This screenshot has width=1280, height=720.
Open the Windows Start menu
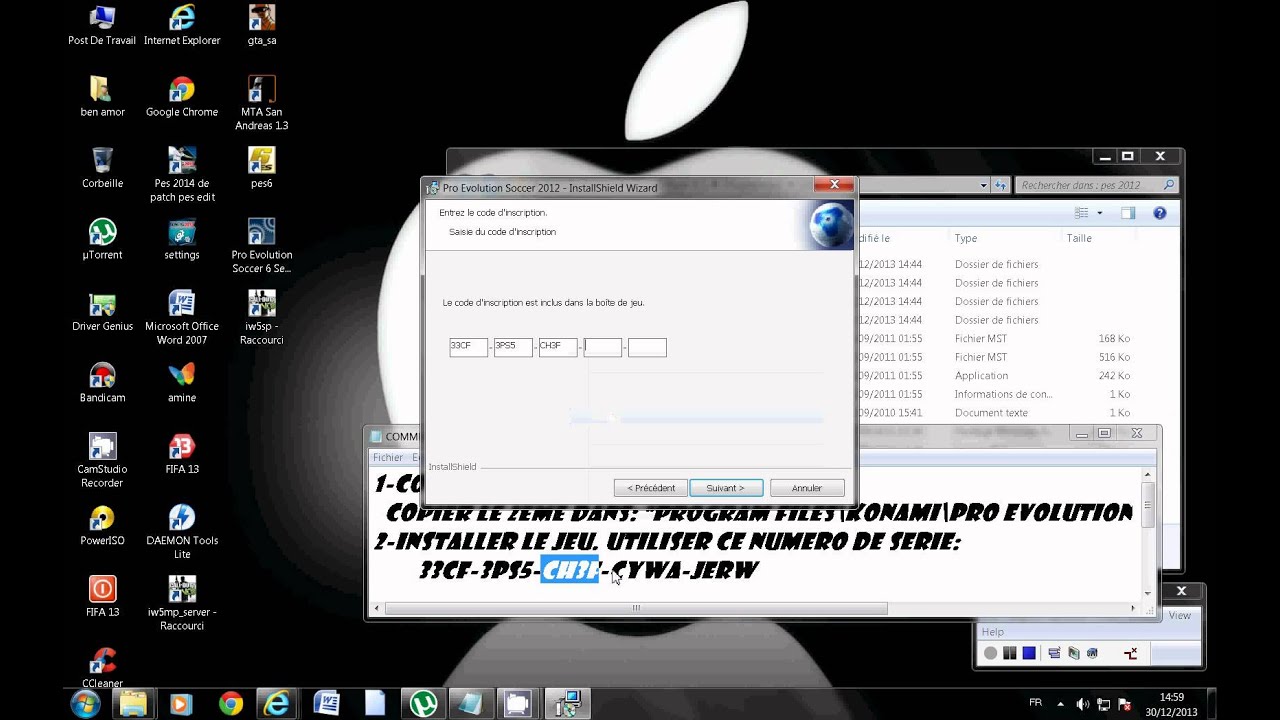[x=85, y=703]
